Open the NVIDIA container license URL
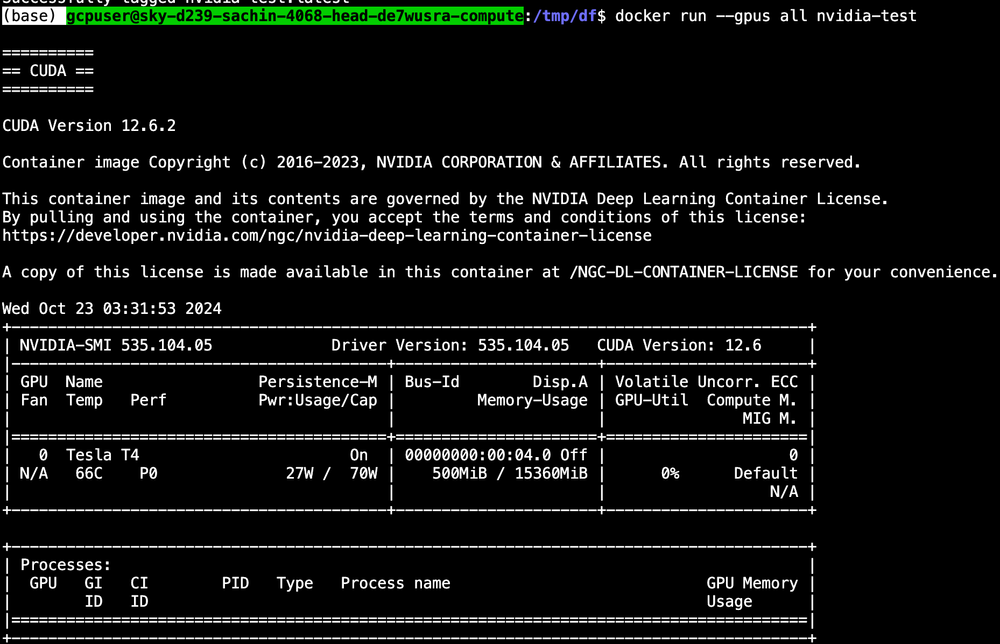The height and width of the screenshot is (644, 1000). 326,235
